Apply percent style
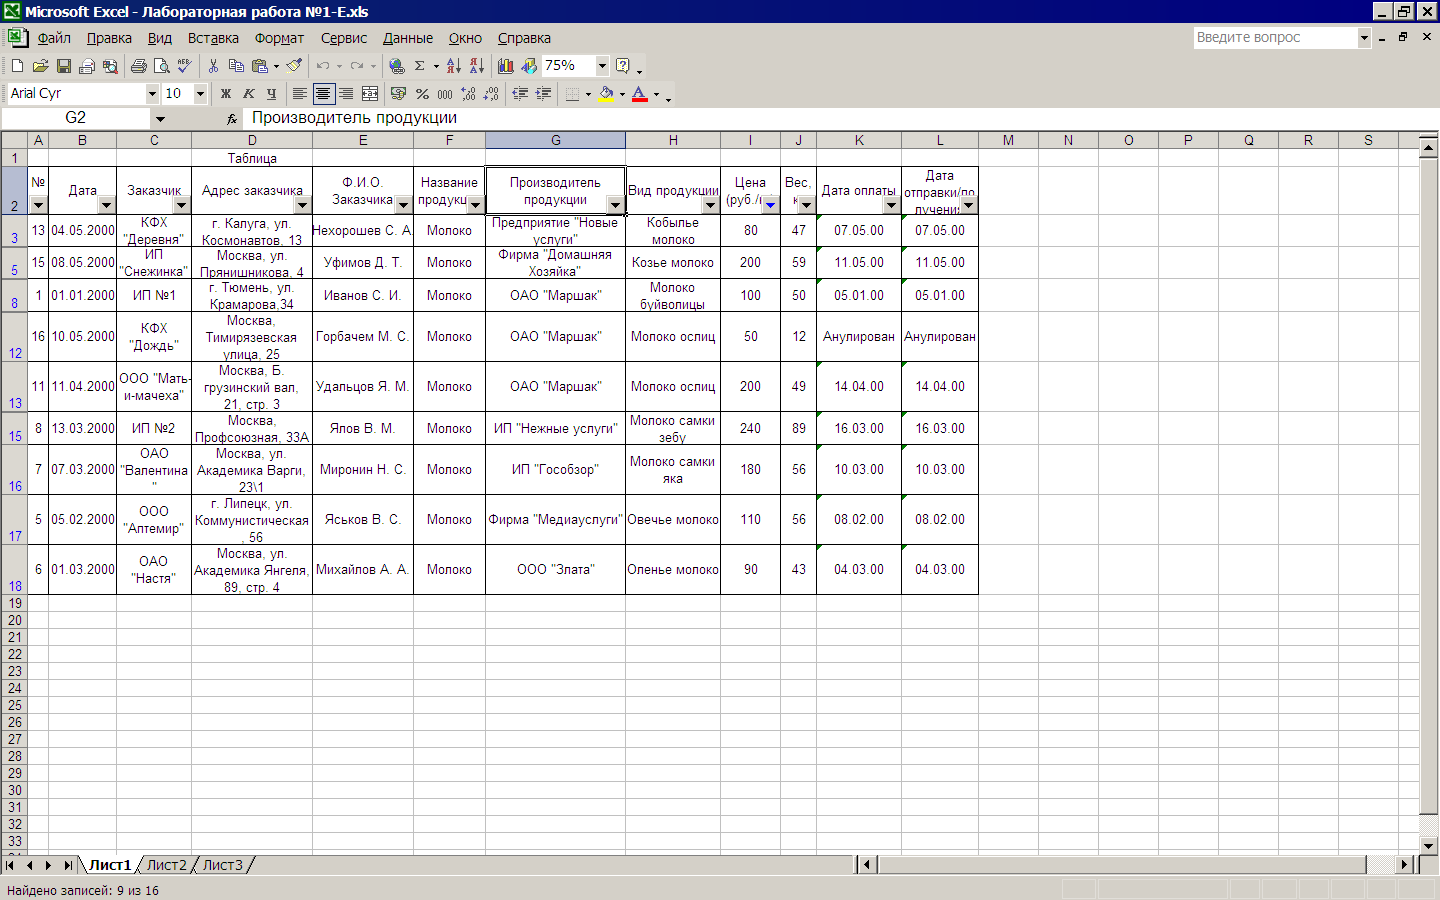 coord(422,94)
